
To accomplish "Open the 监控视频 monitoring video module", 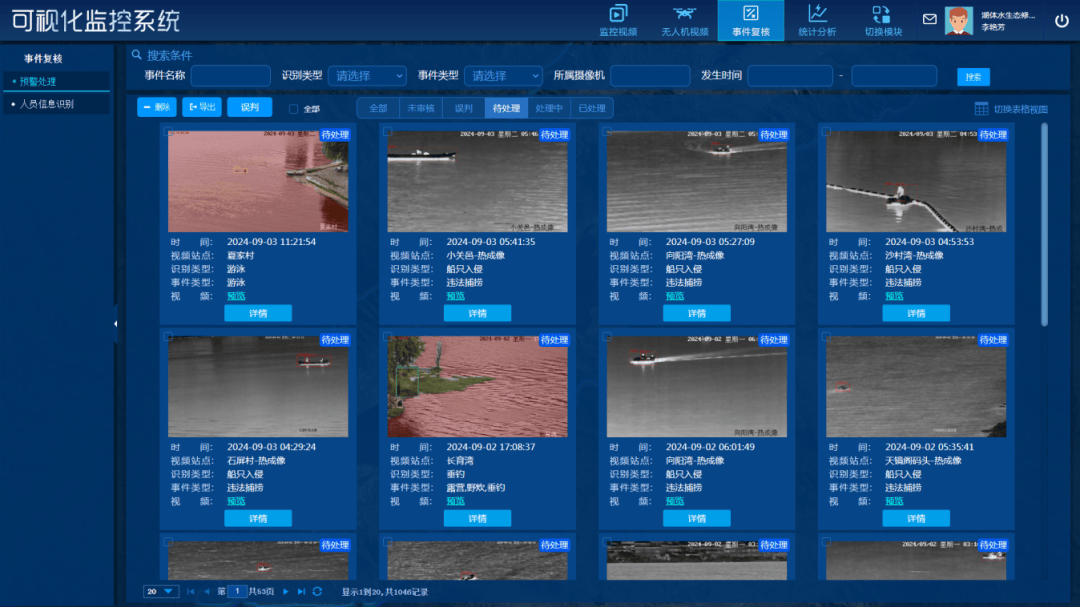I will [x=618, y=21].
